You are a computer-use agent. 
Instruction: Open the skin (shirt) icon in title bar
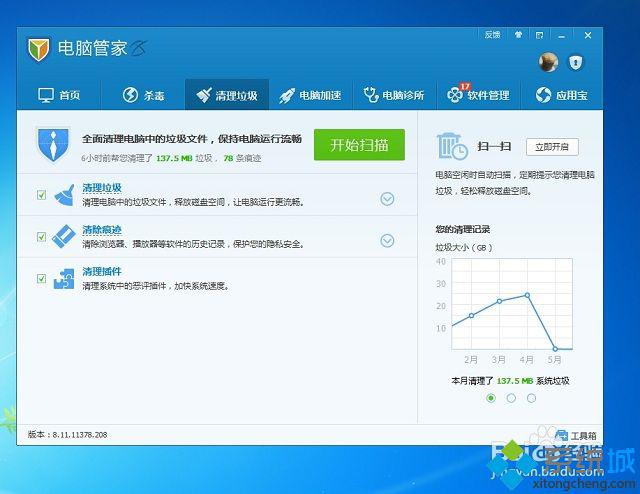pos(518,35)
